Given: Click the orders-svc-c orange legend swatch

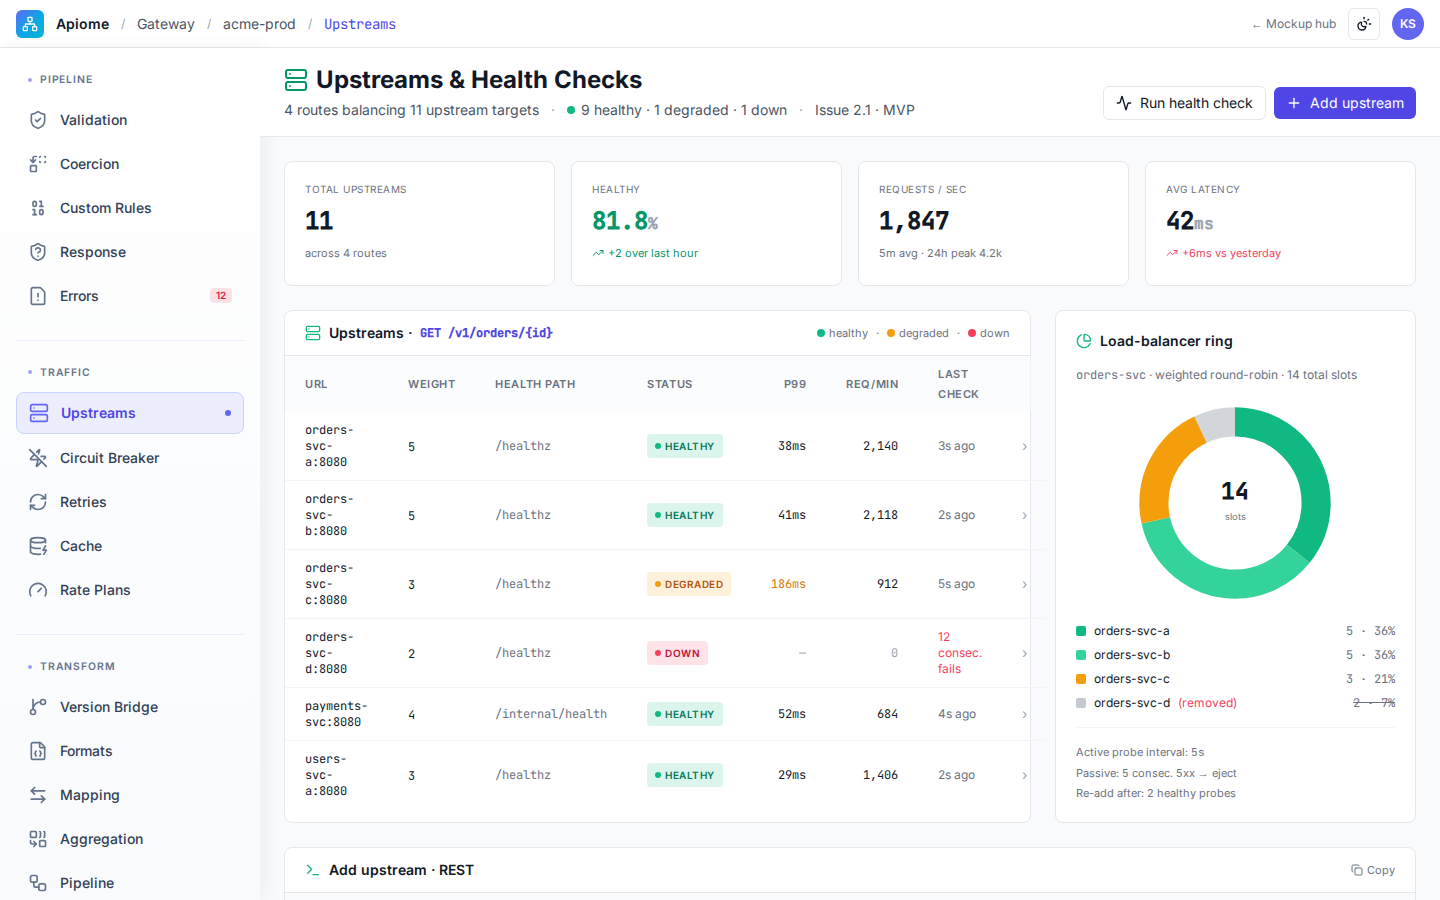Looking at the screenshot, I should (x=1081, y=679).
